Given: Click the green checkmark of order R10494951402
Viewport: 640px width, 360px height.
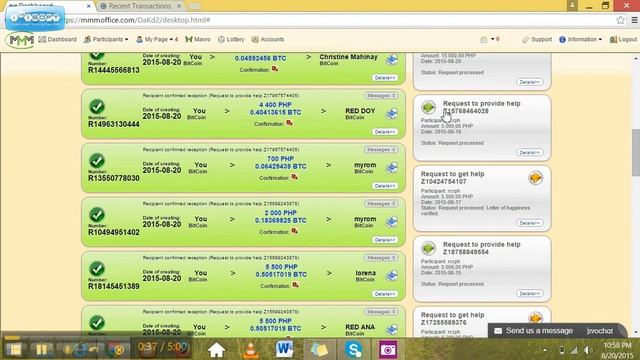Looking at the screenshot, I should [97, 215].
